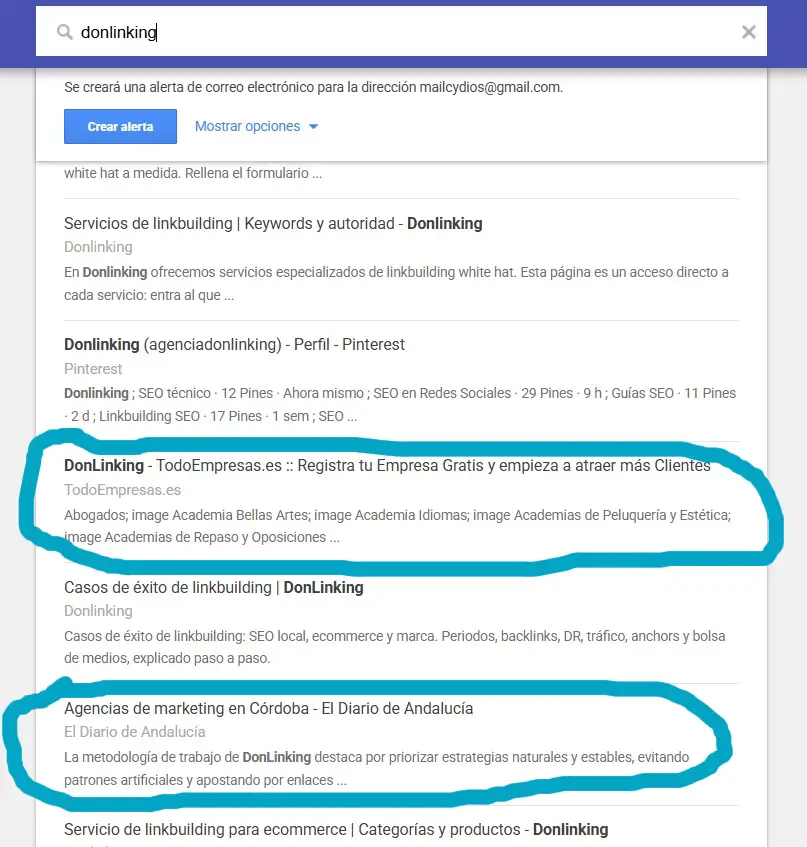The image size is (807, 847).
Task: Clear the search with the X icon
Action: click(x=749, y=32)
